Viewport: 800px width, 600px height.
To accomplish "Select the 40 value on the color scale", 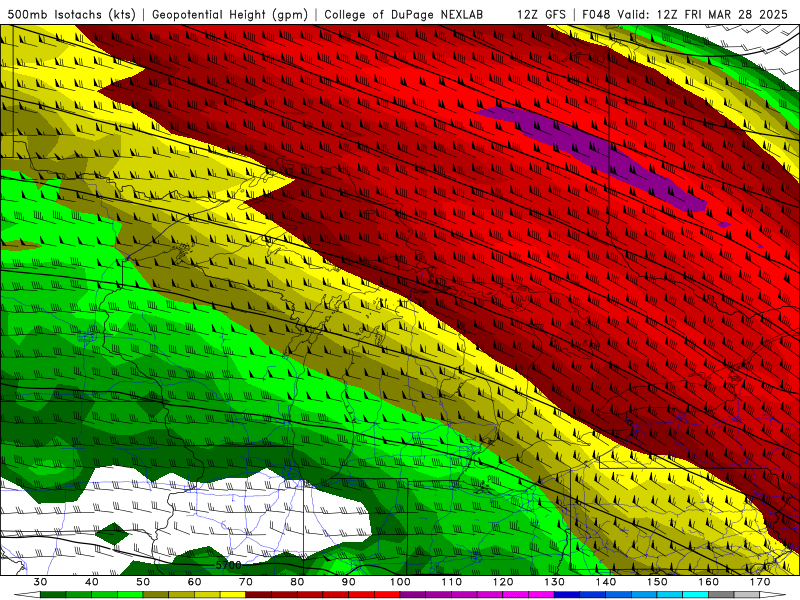I will click(x=92, y=582).
